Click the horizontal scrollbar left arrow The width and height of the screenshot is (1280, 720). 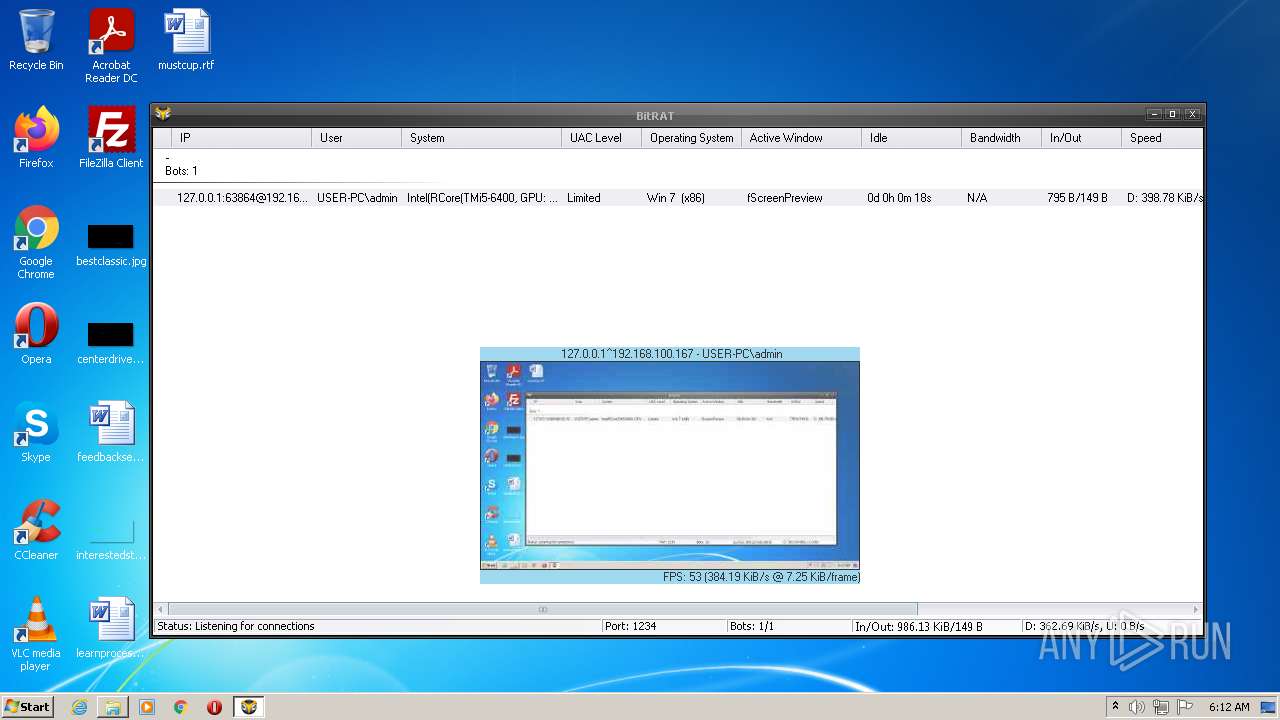161,609
